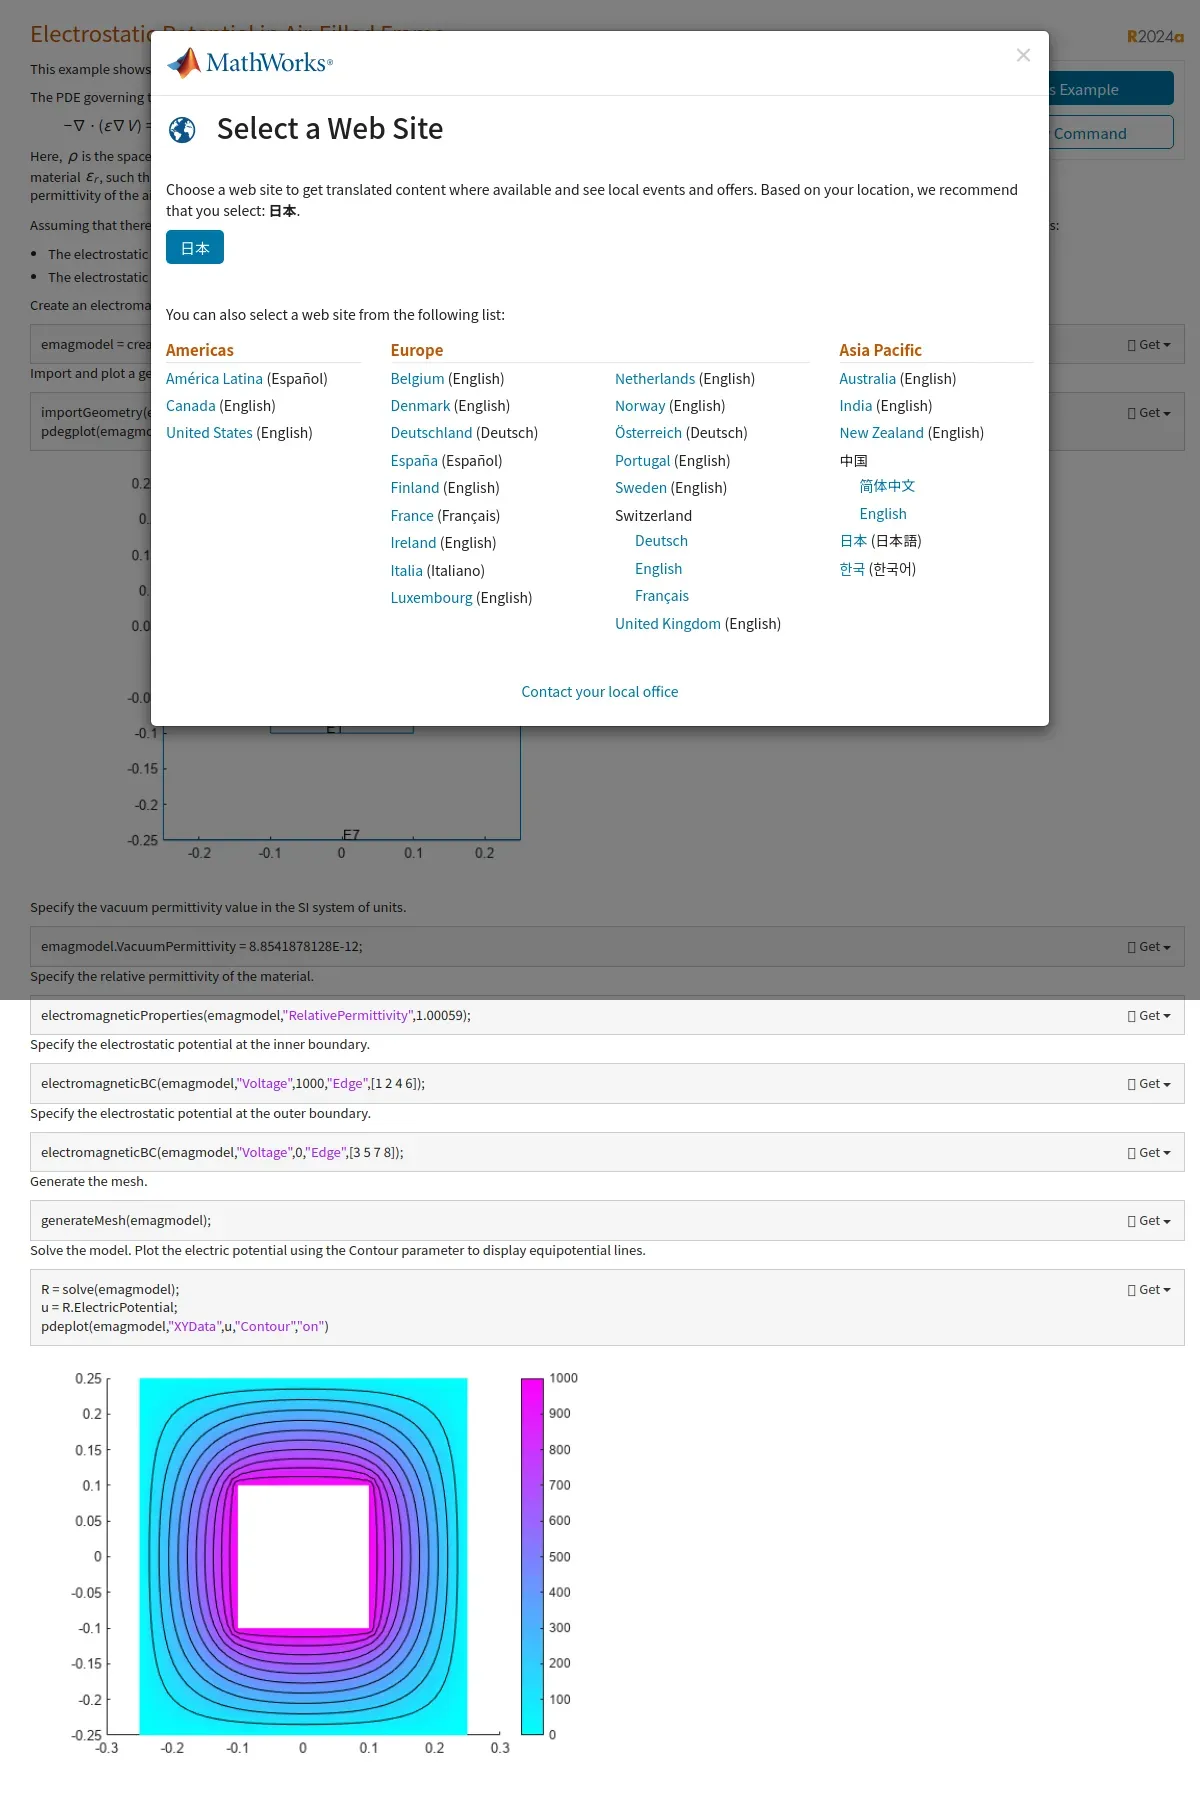Open Contact your local office link
This screenshot has width=1200, height=1793.
[600, 692]
